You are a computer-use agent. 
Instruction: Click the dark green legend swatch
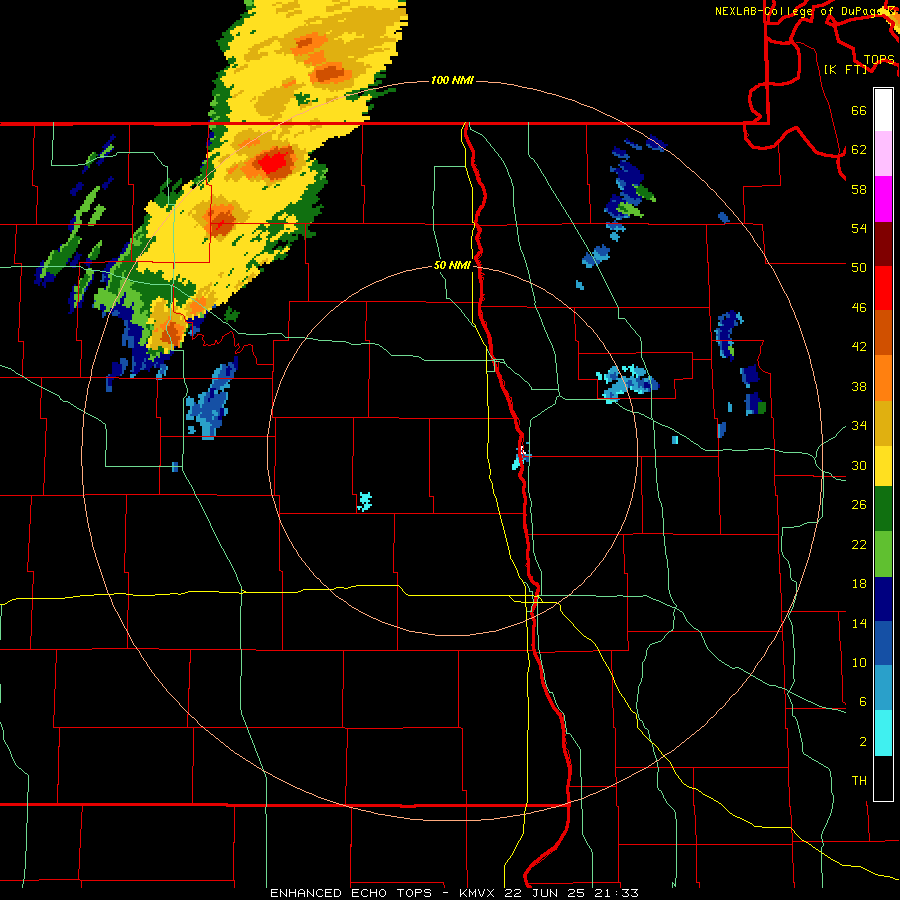883,509
